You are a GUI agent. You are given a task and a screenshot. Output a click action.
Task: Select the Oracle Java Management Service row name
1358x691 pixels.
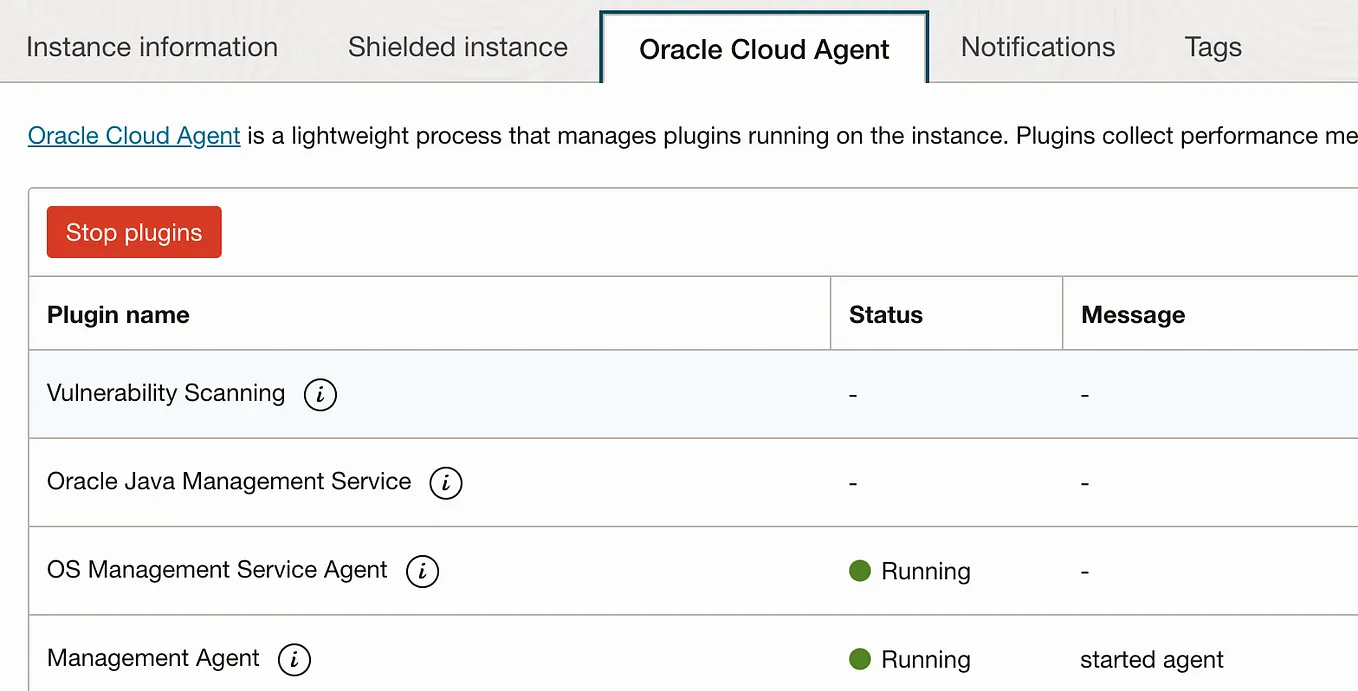229,481
